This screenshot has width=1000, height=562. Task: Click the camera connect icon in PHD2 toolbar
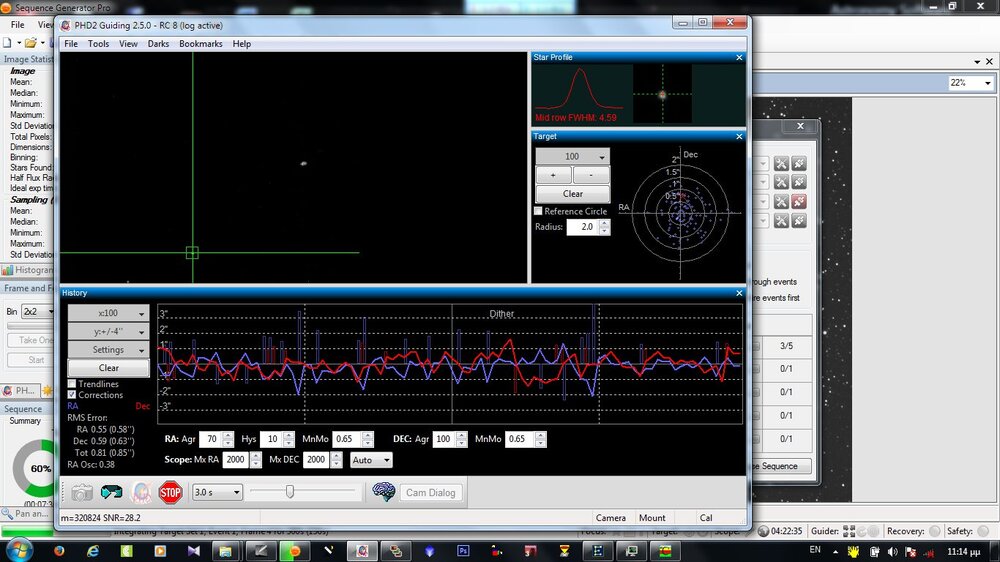(81, 492)
